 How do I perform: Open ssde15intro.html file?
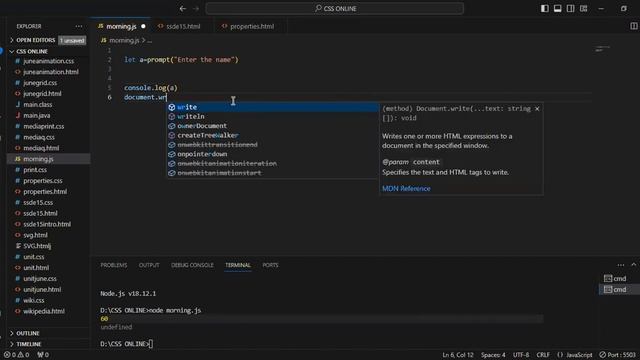(x=47, y=224)
